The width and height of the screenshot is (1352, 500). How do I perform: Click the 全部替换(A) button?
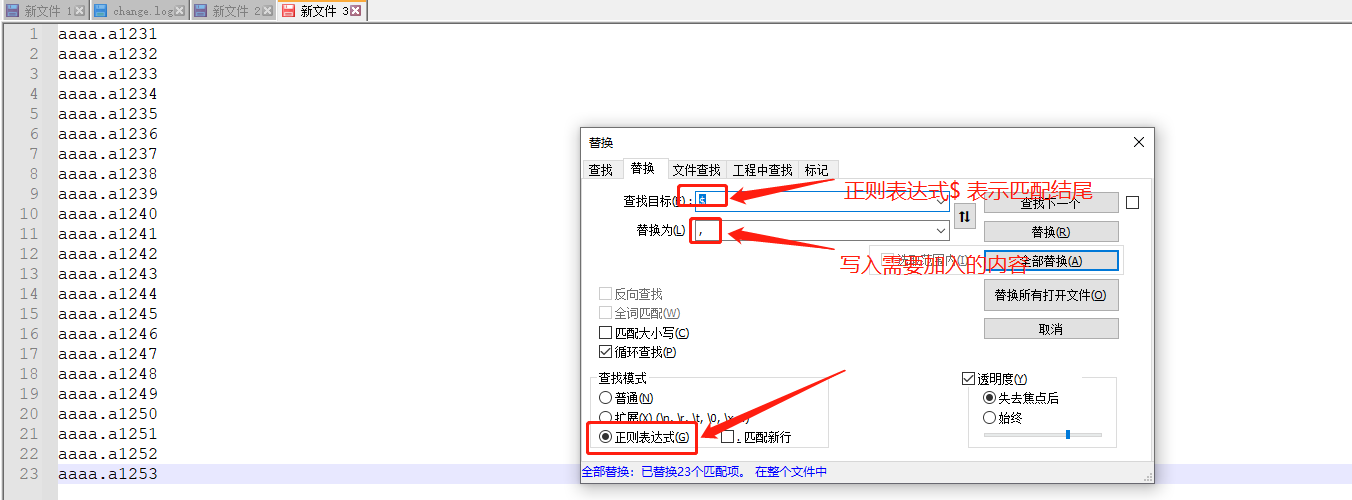[x=1051, y=260]
